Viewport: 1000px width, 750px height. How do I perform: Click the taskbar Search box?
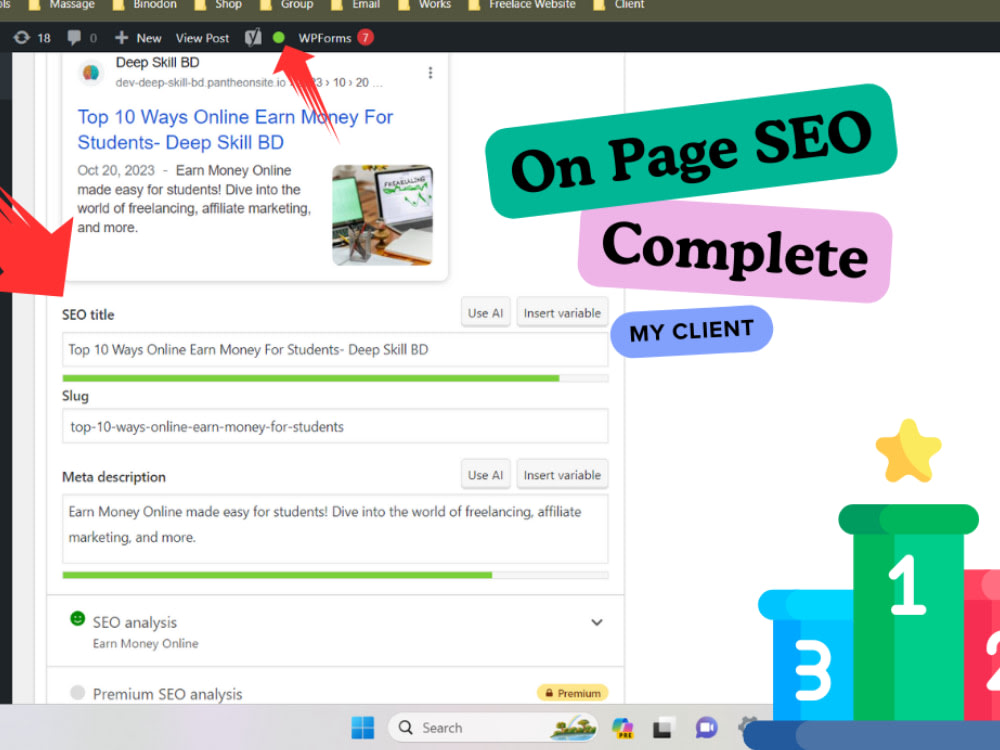[x=494, y=728]
